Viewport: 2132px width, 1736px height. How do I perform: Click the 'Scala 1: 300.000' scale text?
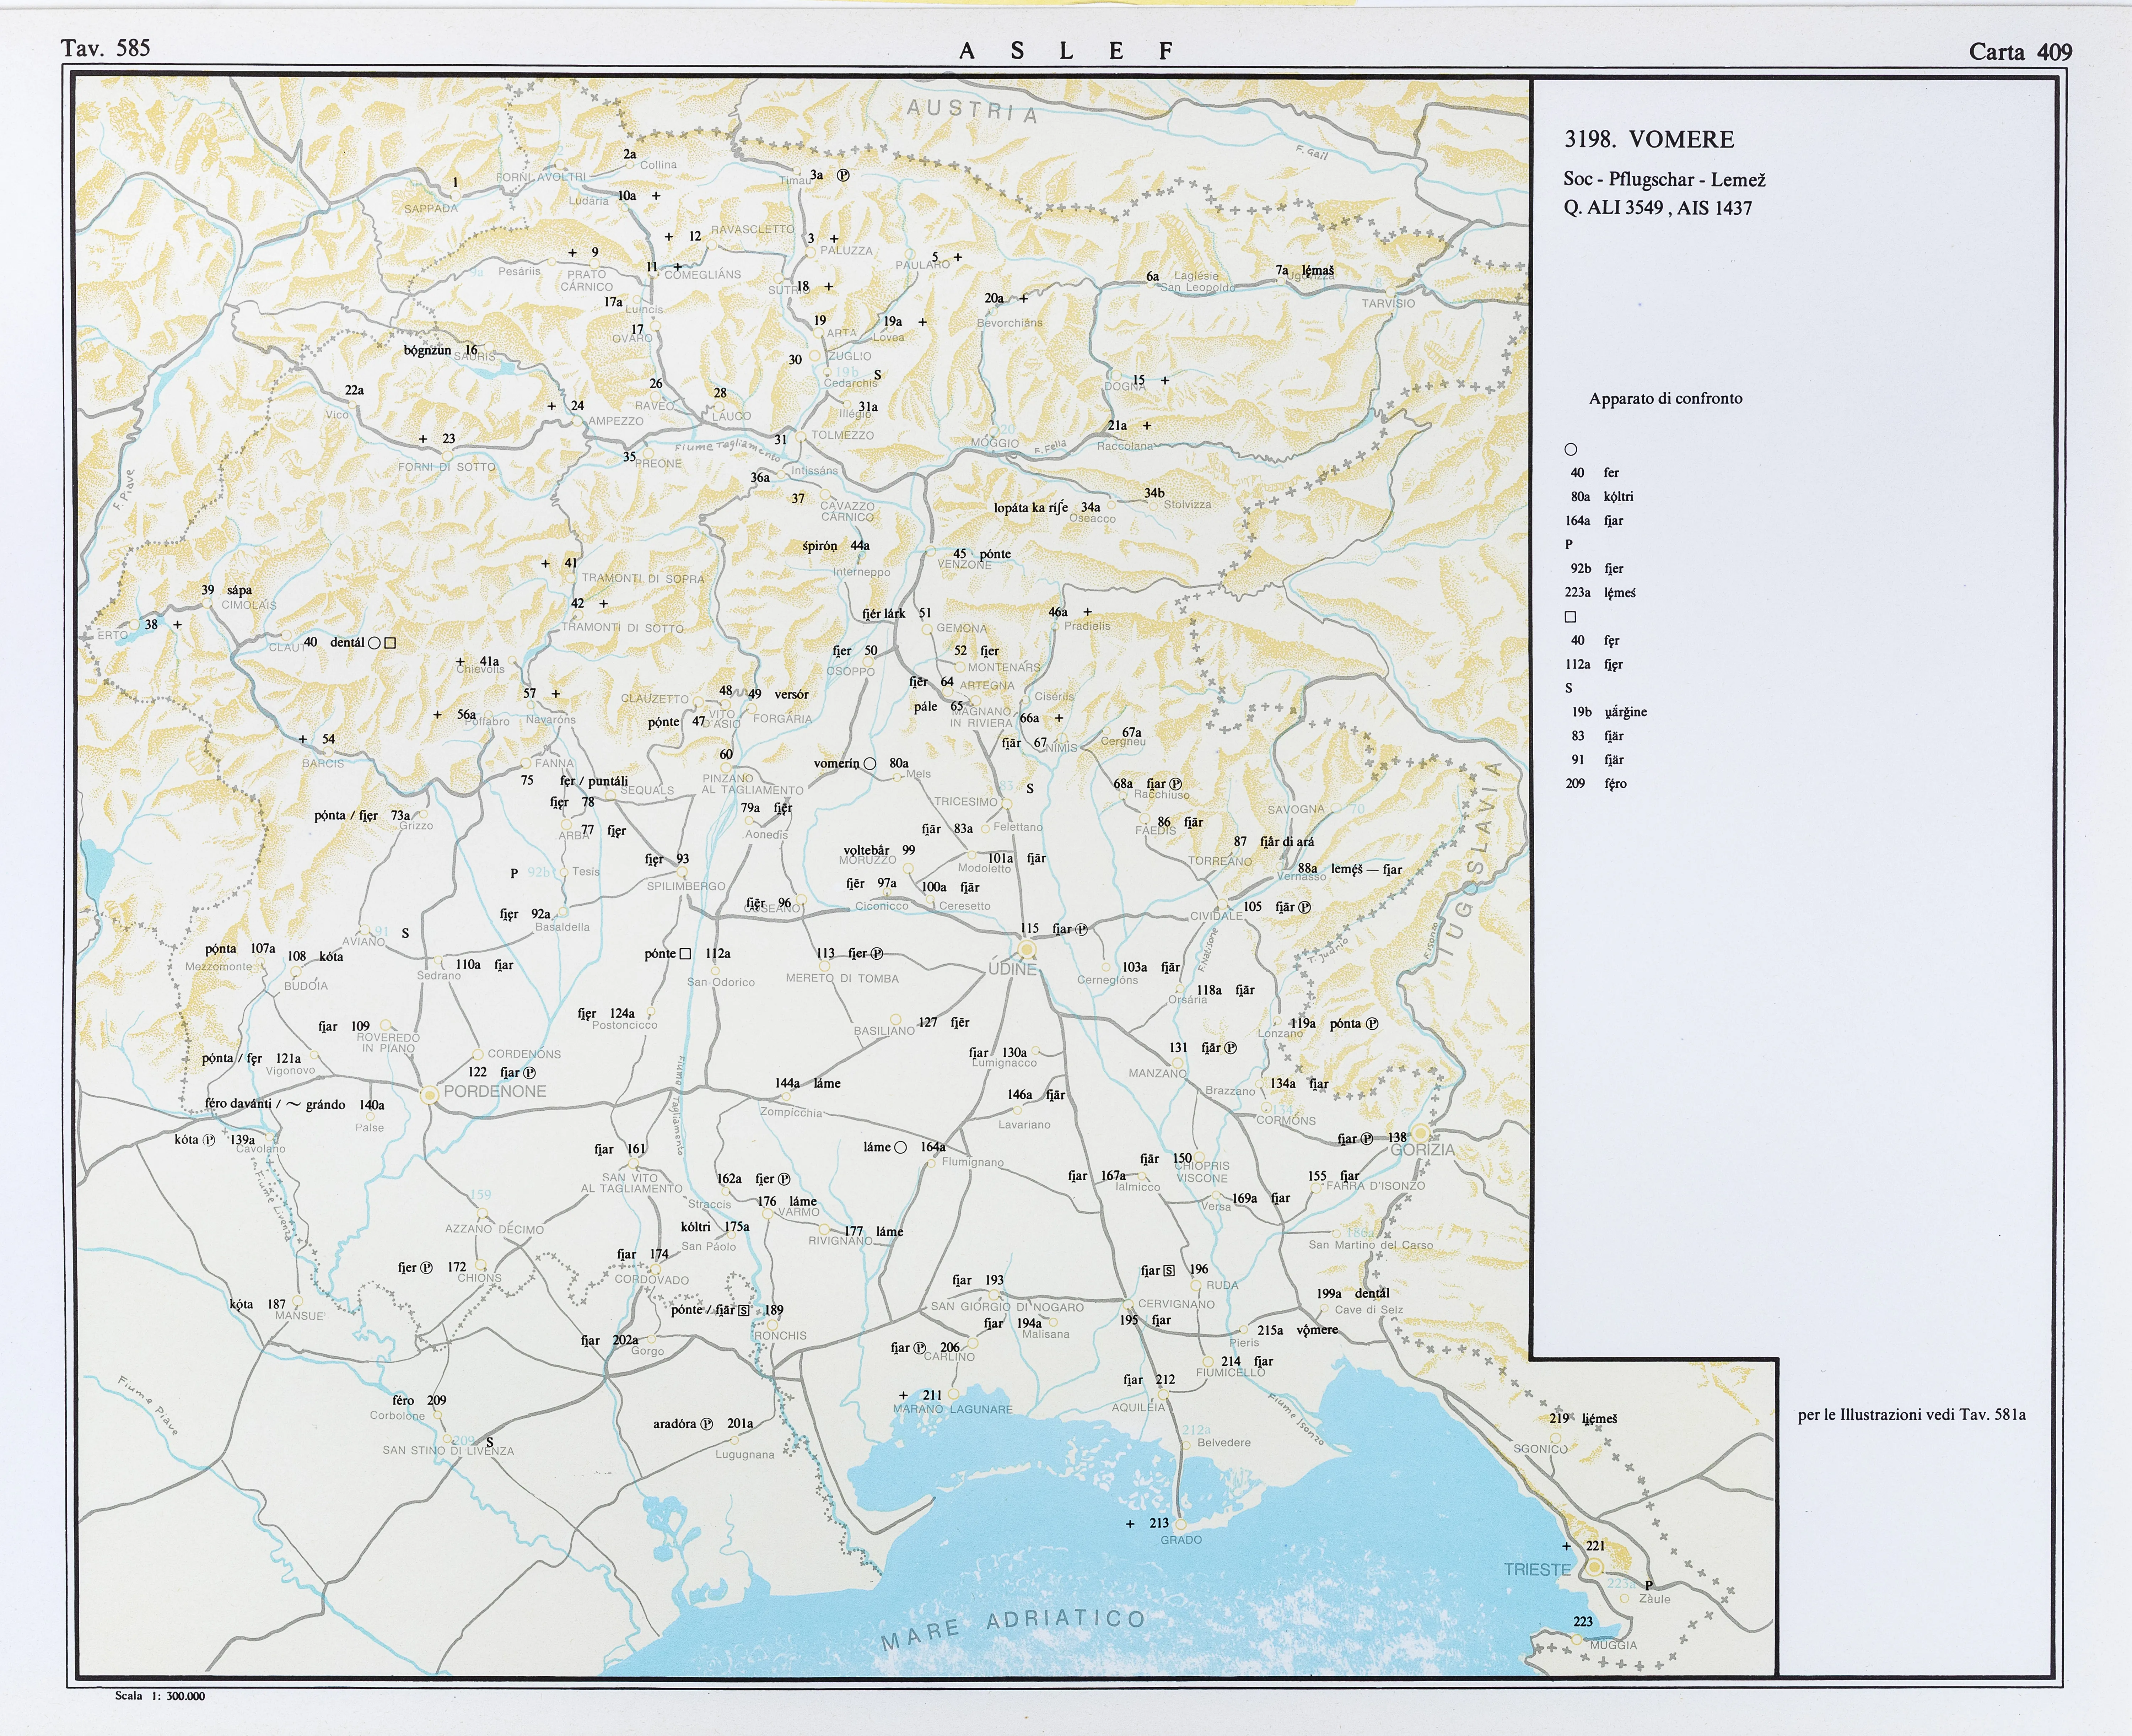[160, 1696]
